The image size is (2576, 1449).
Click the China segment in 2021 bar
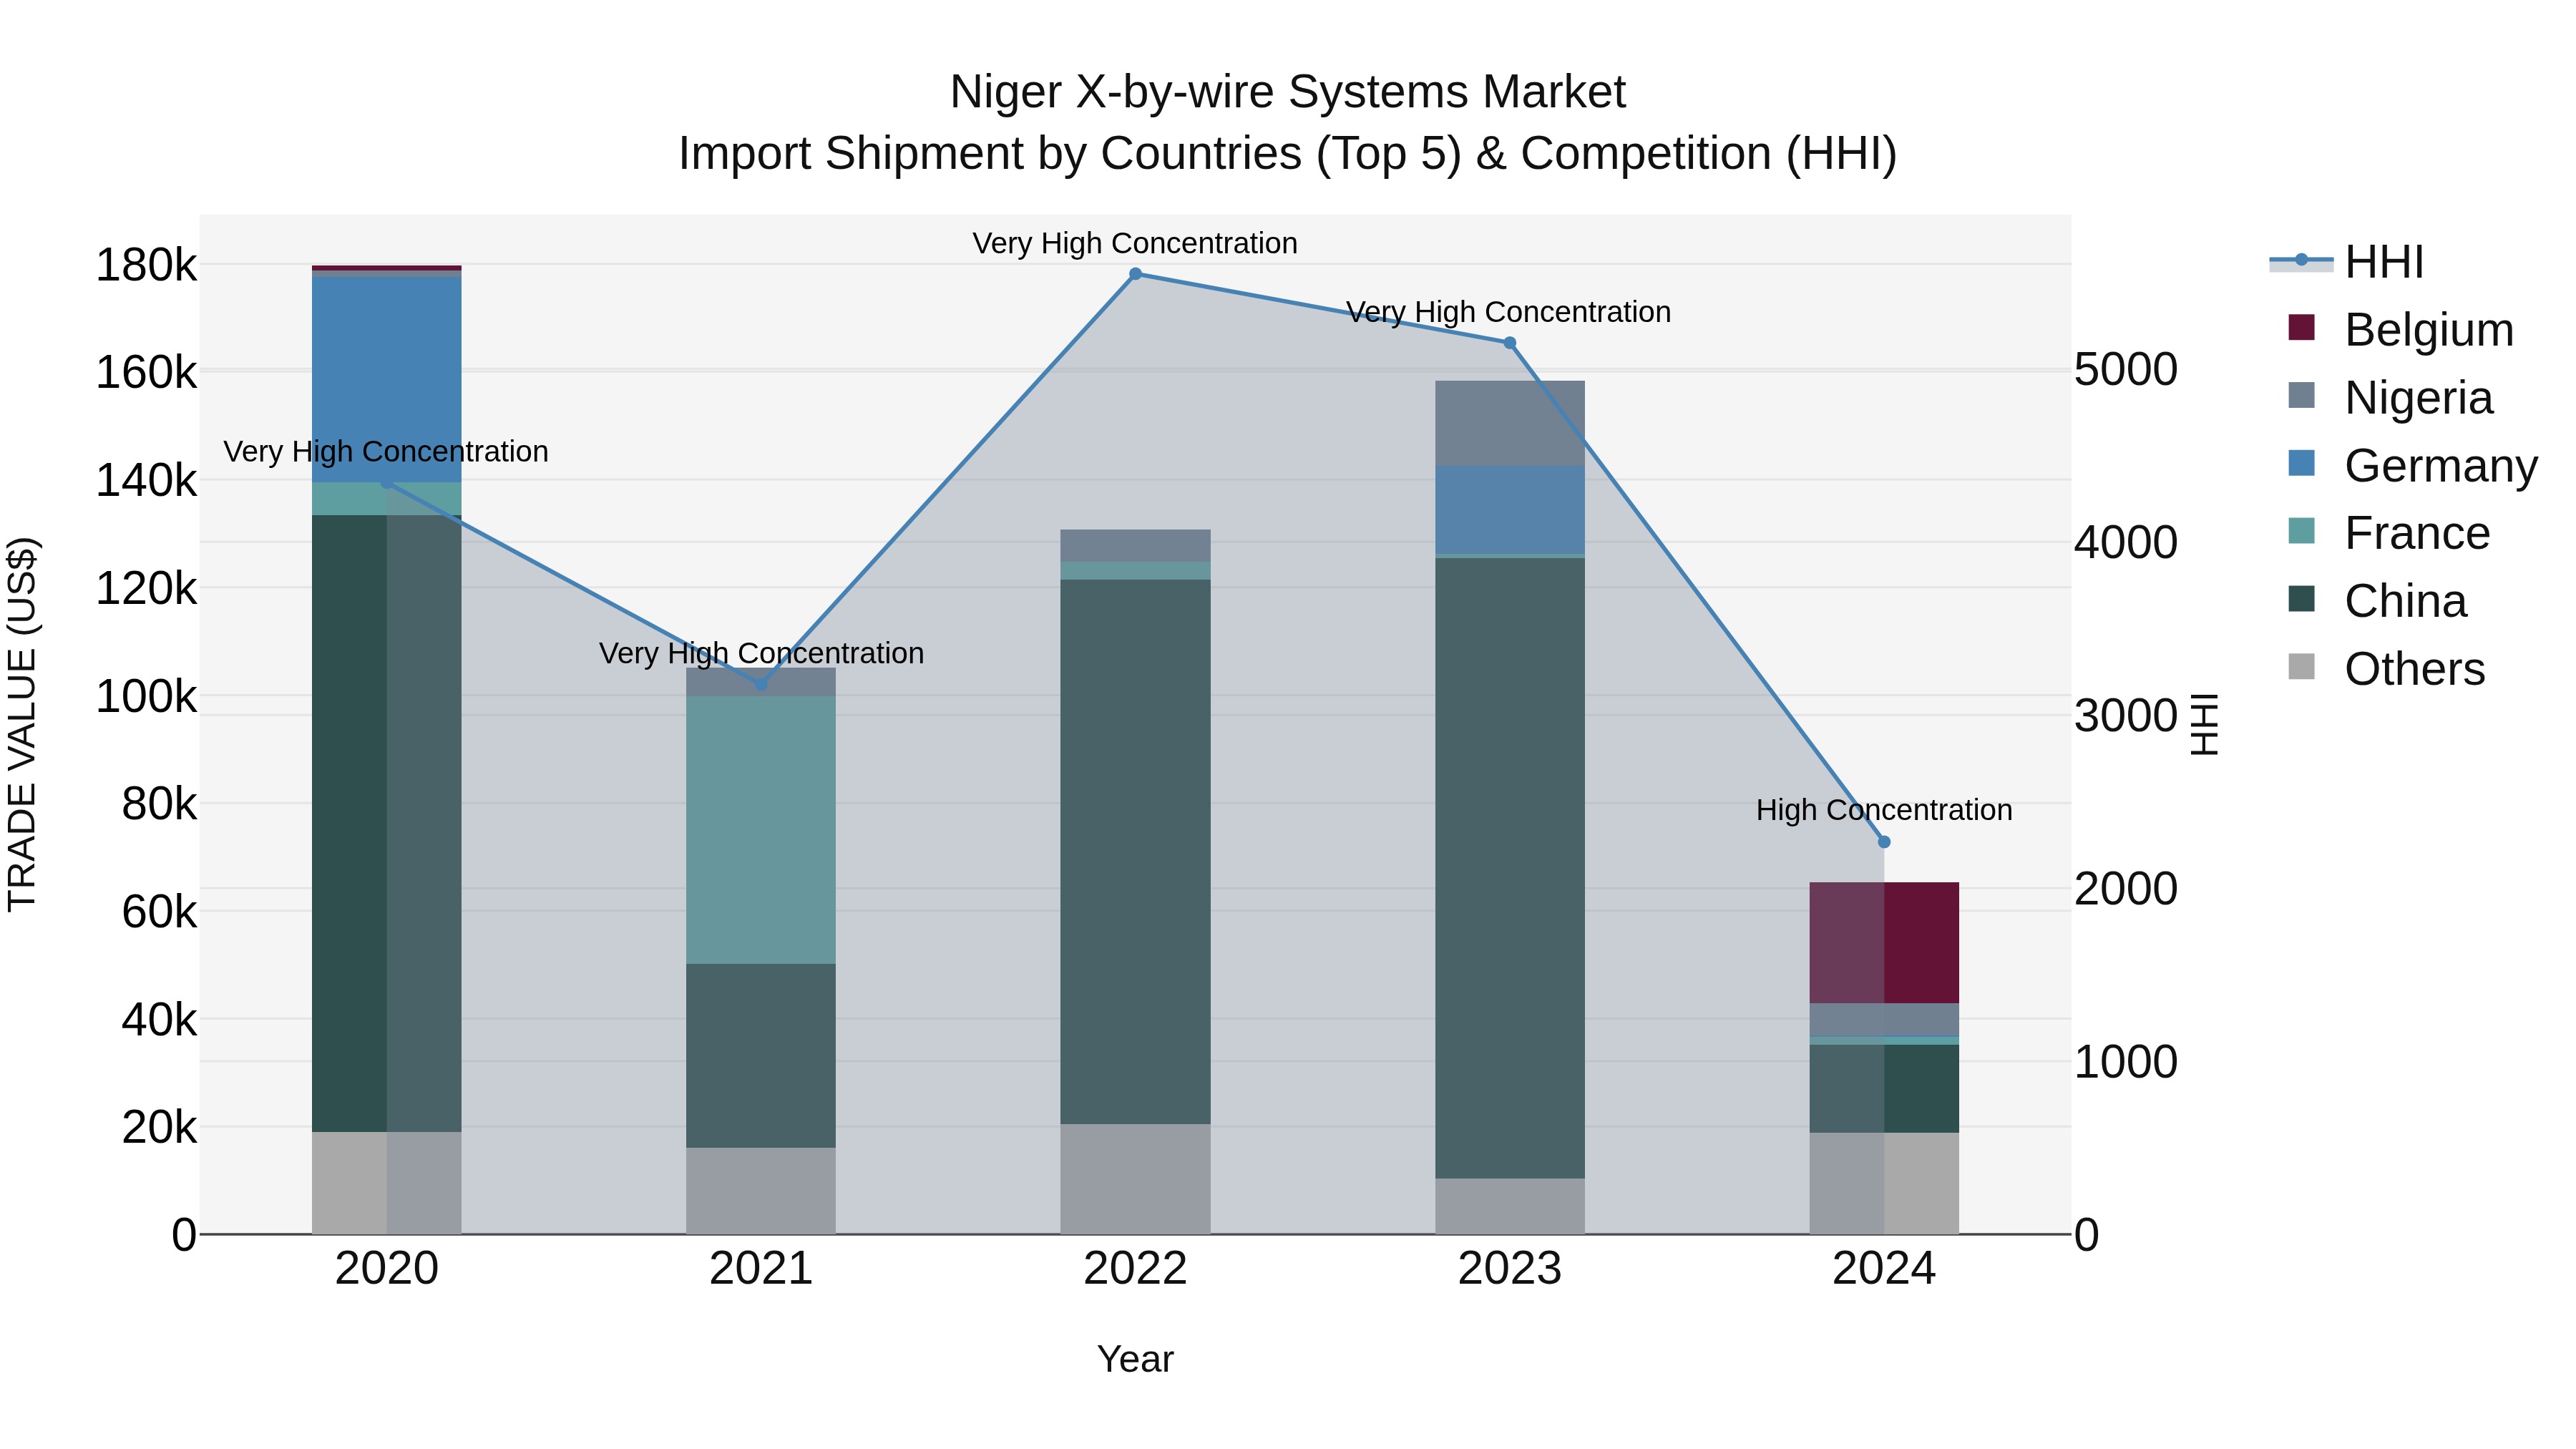coord(761,1056)
